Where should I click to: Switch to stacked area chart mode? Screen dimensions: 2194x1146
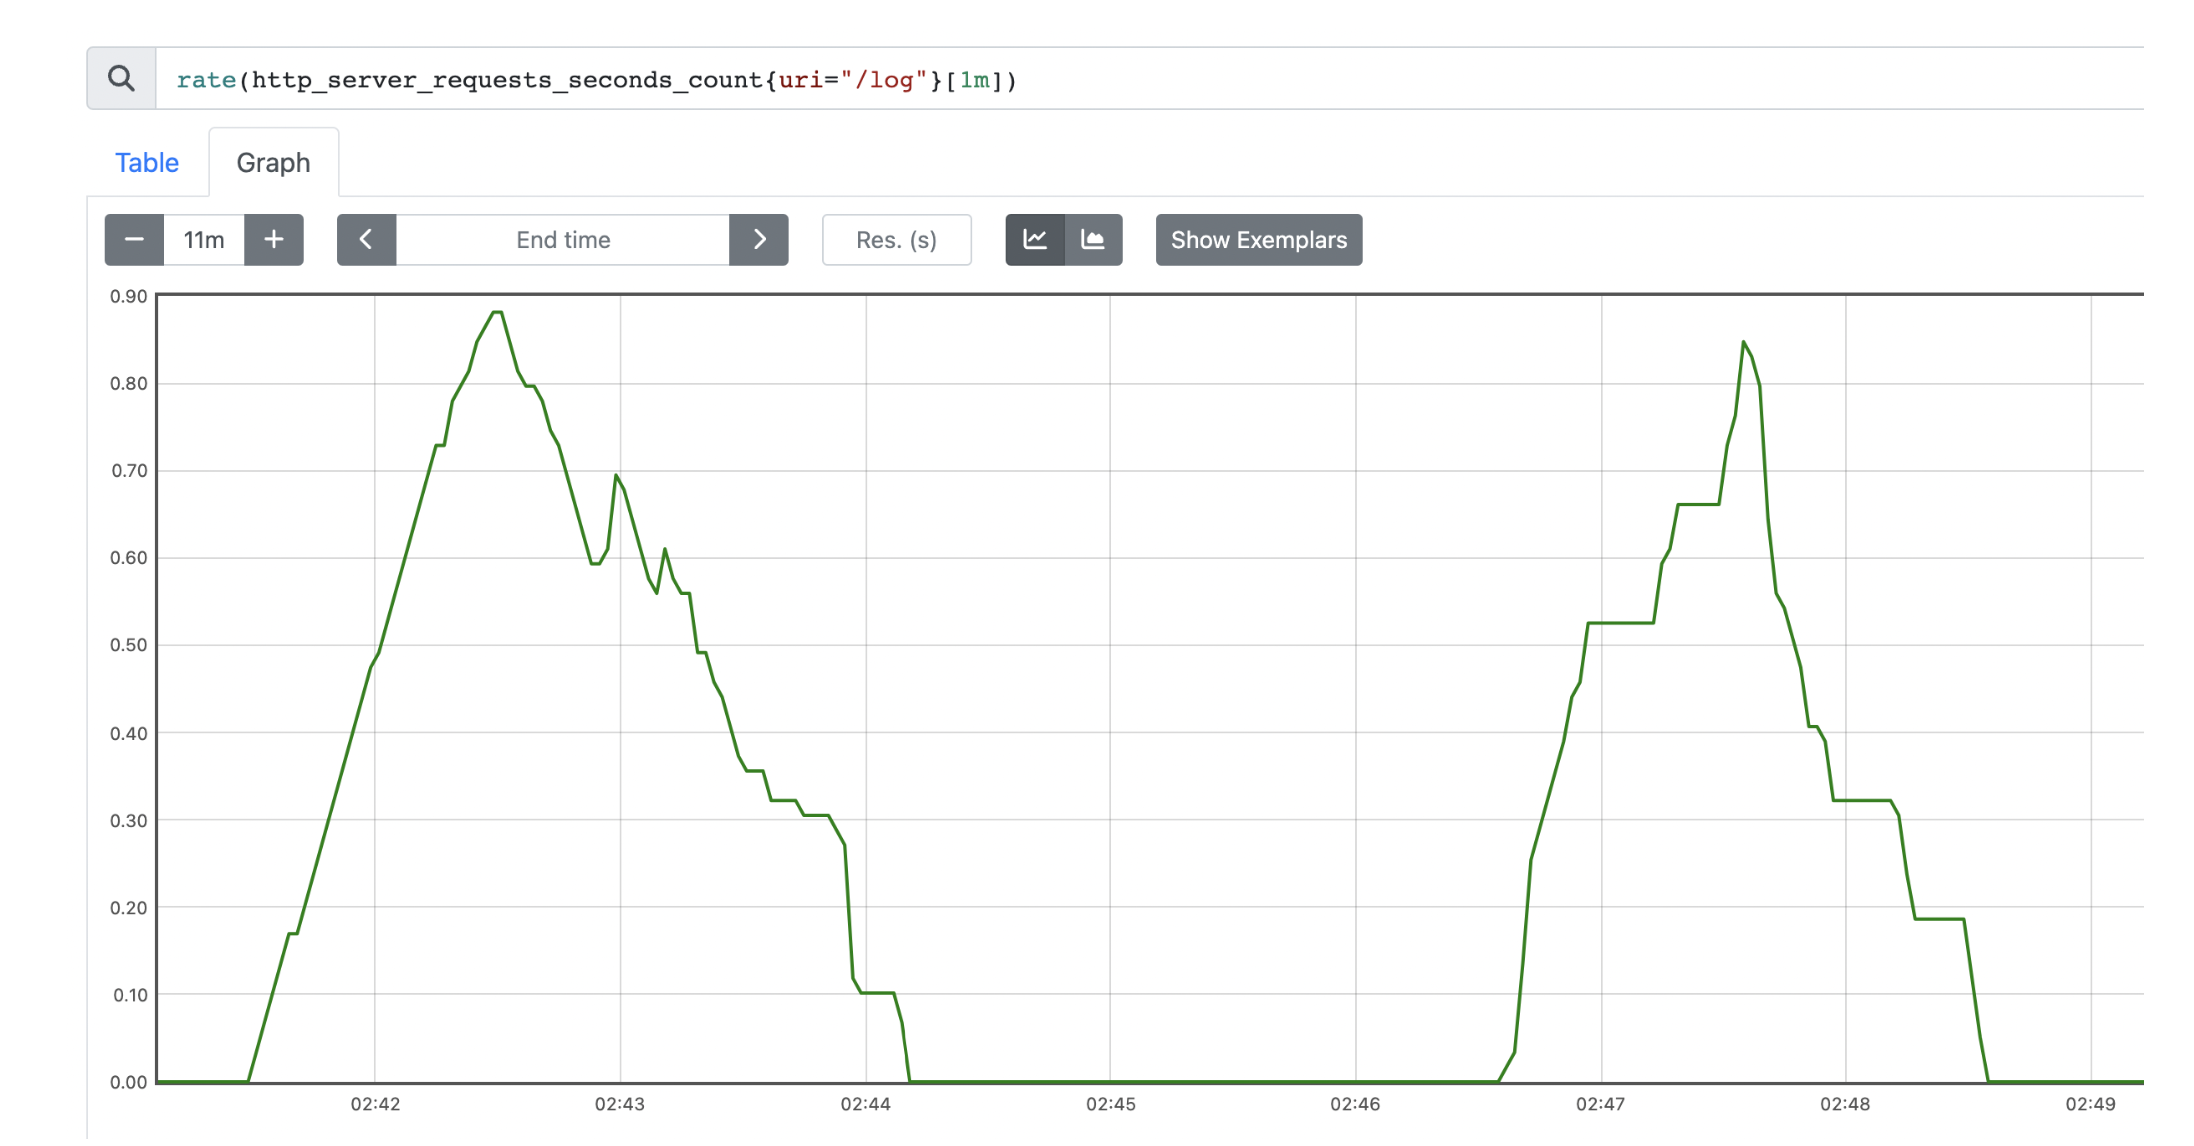pyautogui.click(x=1093, y=240)
